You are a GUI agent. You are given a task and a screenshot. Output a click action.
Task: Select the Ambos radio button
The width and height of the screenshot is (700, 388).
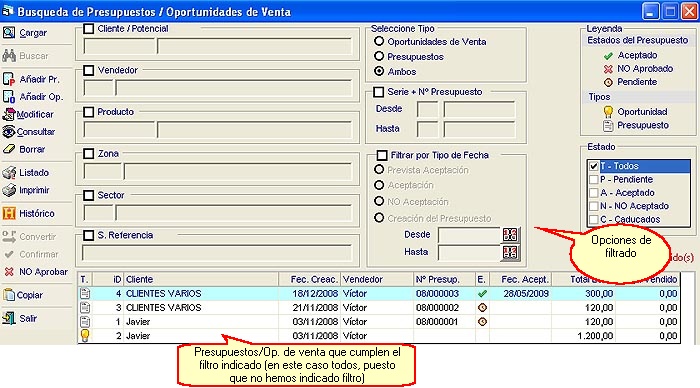click(x=379, y=71)
